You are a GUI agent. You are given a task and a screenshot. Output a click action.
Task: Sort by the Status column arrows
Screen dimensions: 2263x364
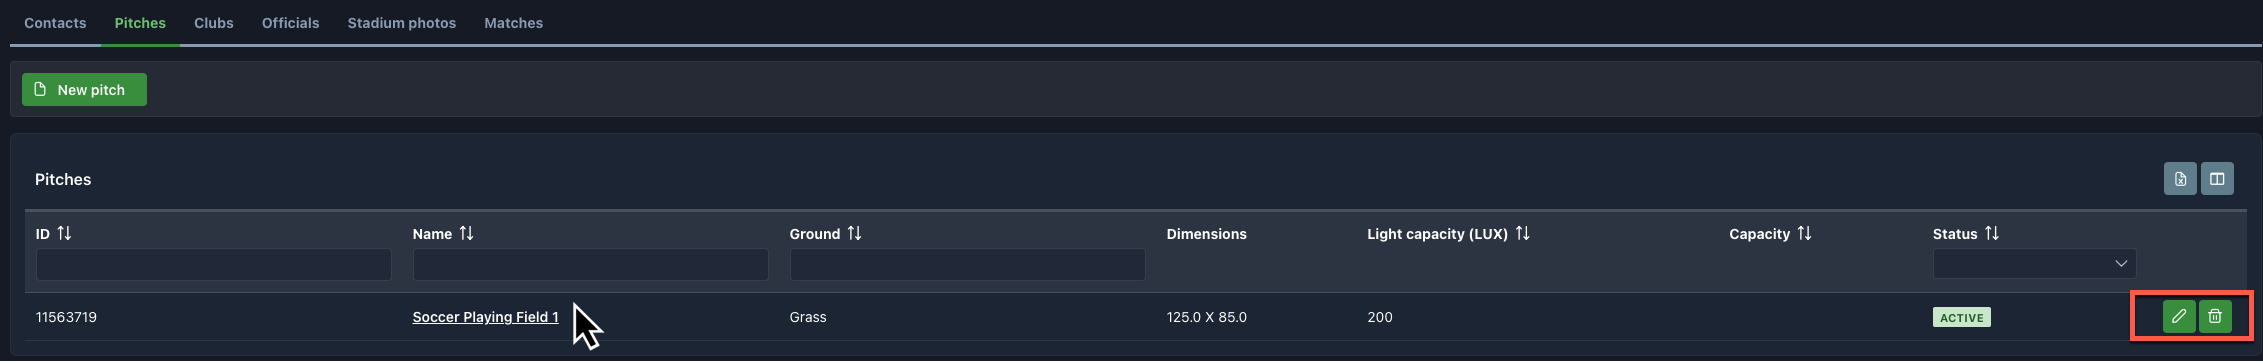coord(1992,233)
